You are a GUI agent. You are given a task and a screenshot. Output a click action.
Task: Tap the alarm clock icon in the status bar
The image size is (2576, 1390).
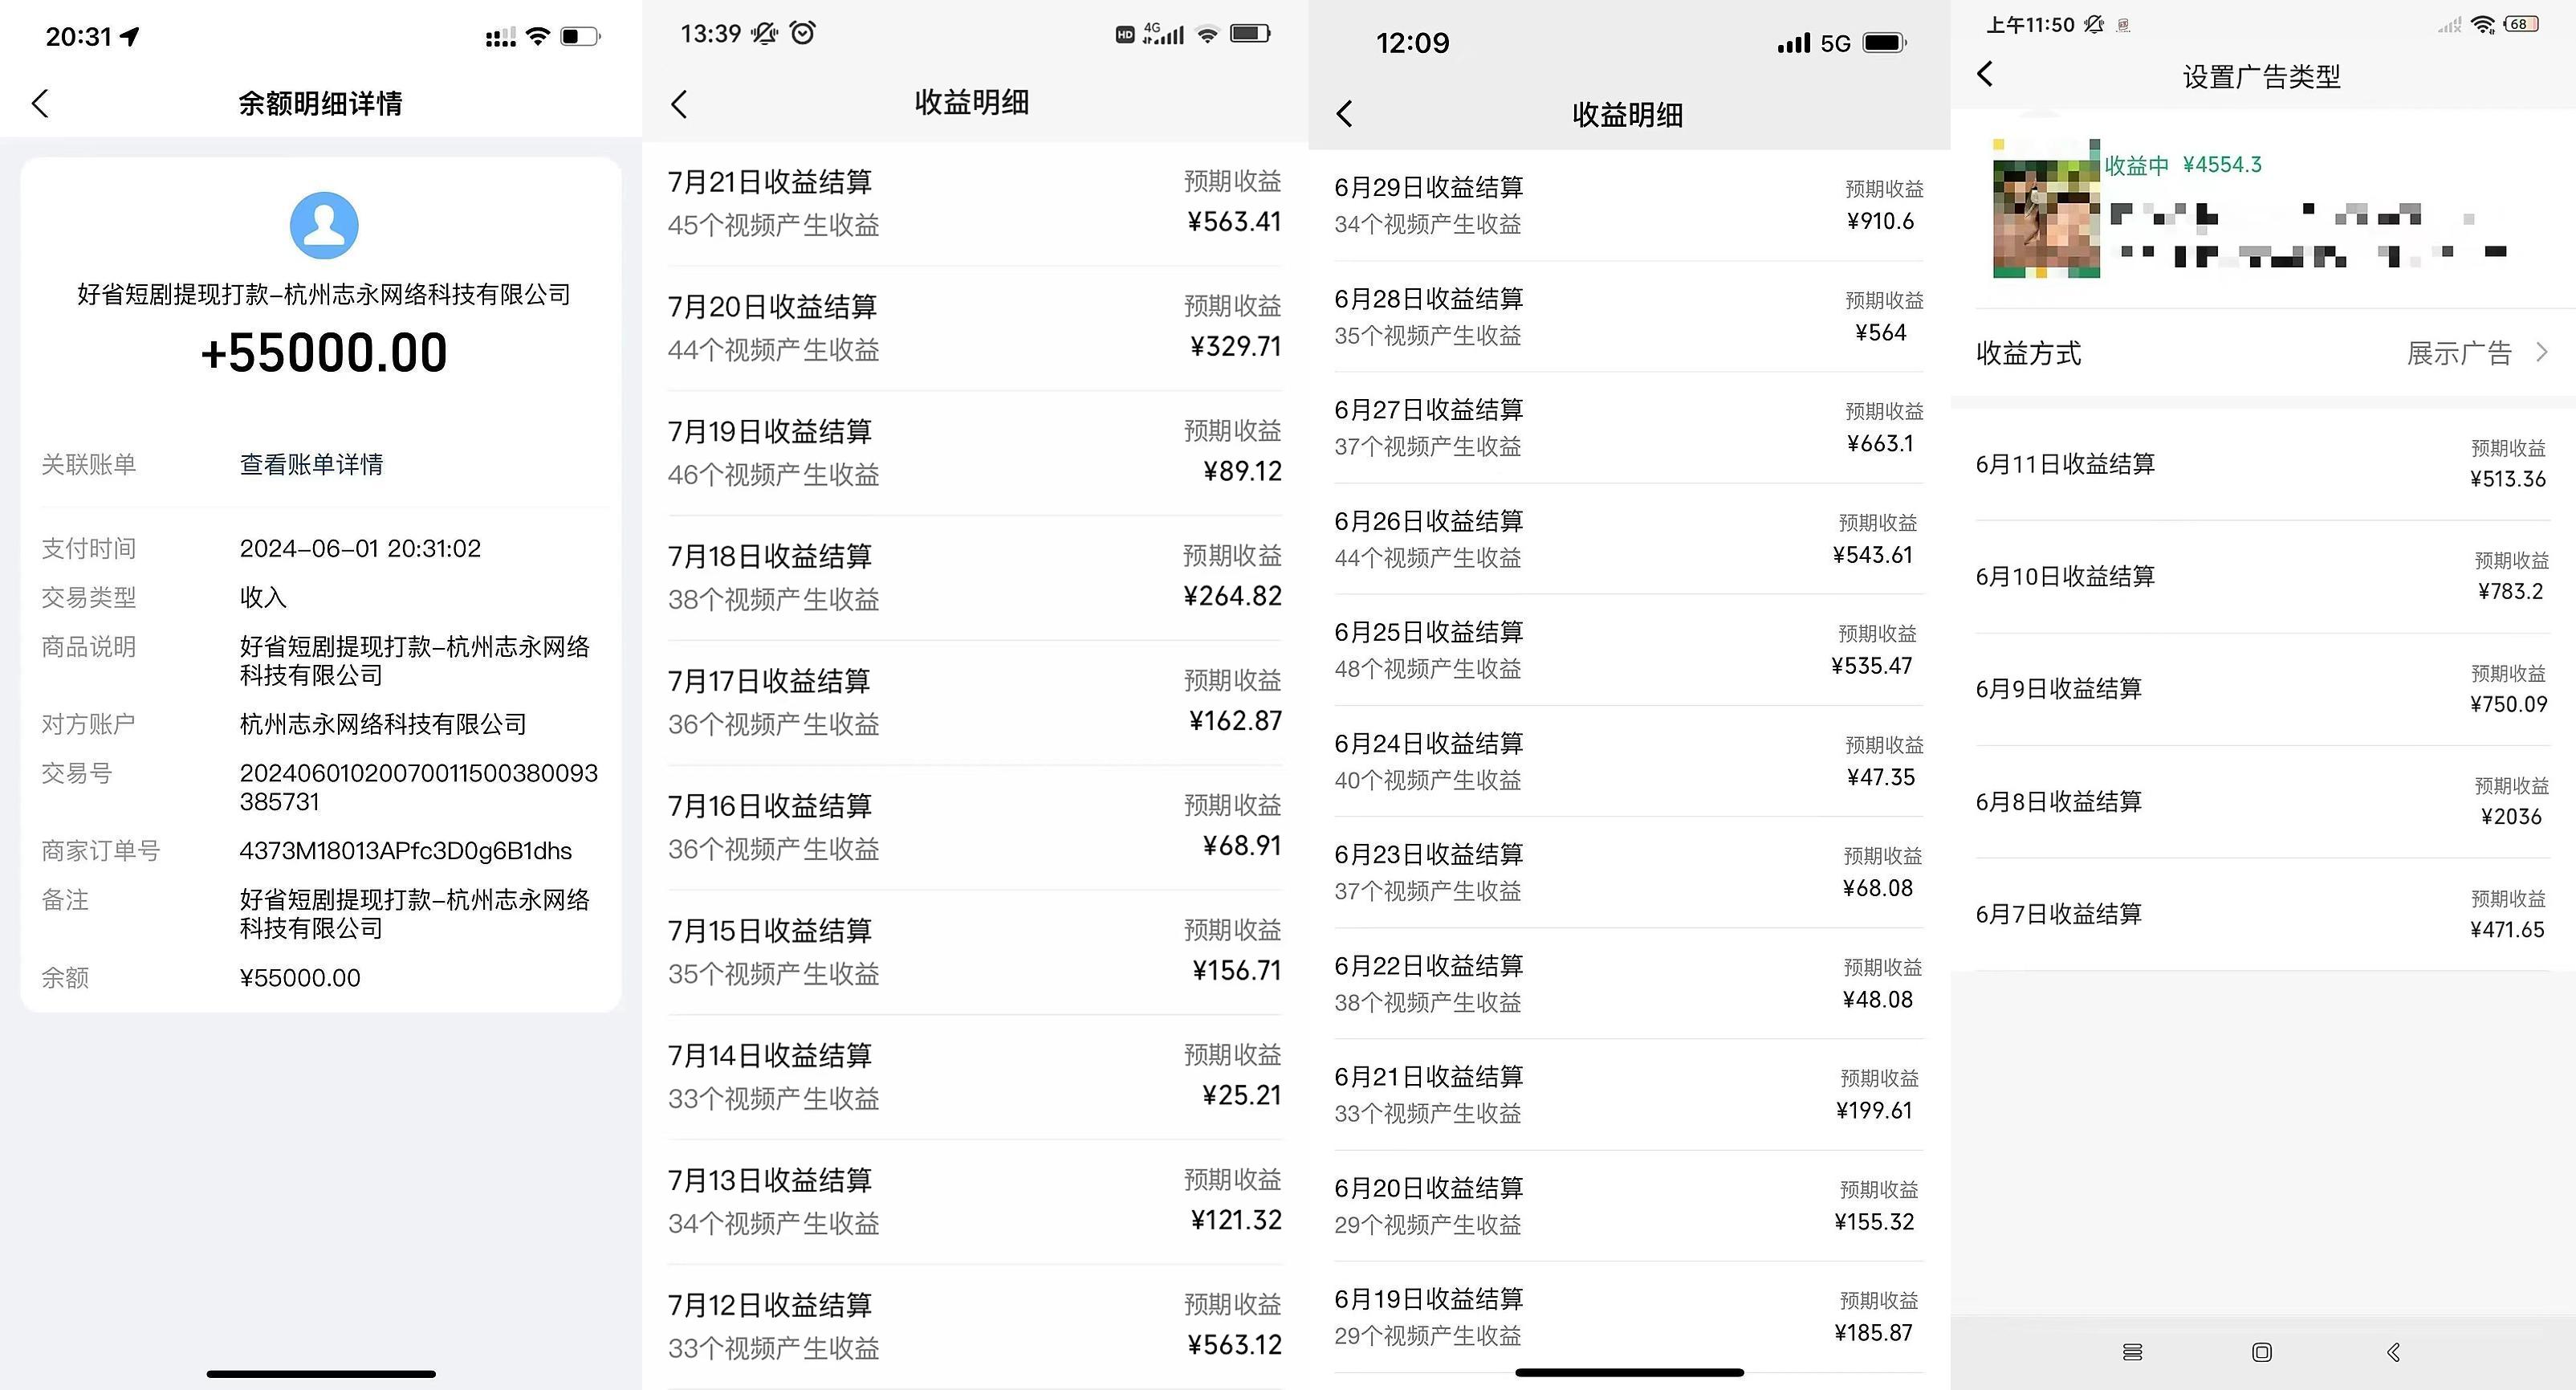[x=803, y=33]
